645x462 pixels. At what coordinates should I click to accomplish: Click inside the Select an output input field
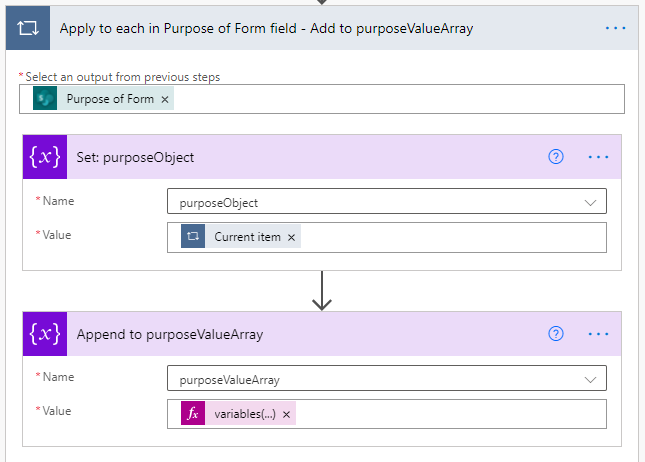pos(322,99)
